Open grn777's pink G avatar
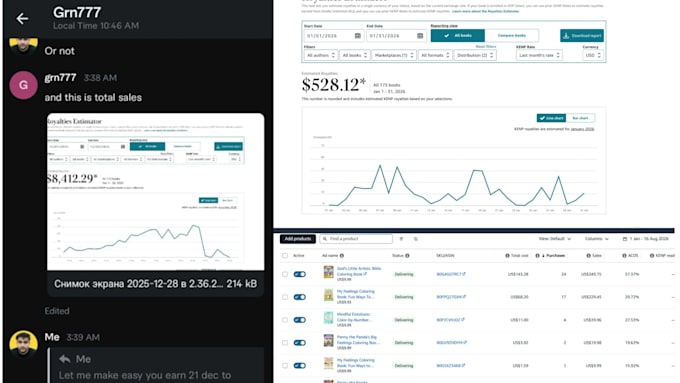This screenshot has width=680, height=383. [23, 85]
